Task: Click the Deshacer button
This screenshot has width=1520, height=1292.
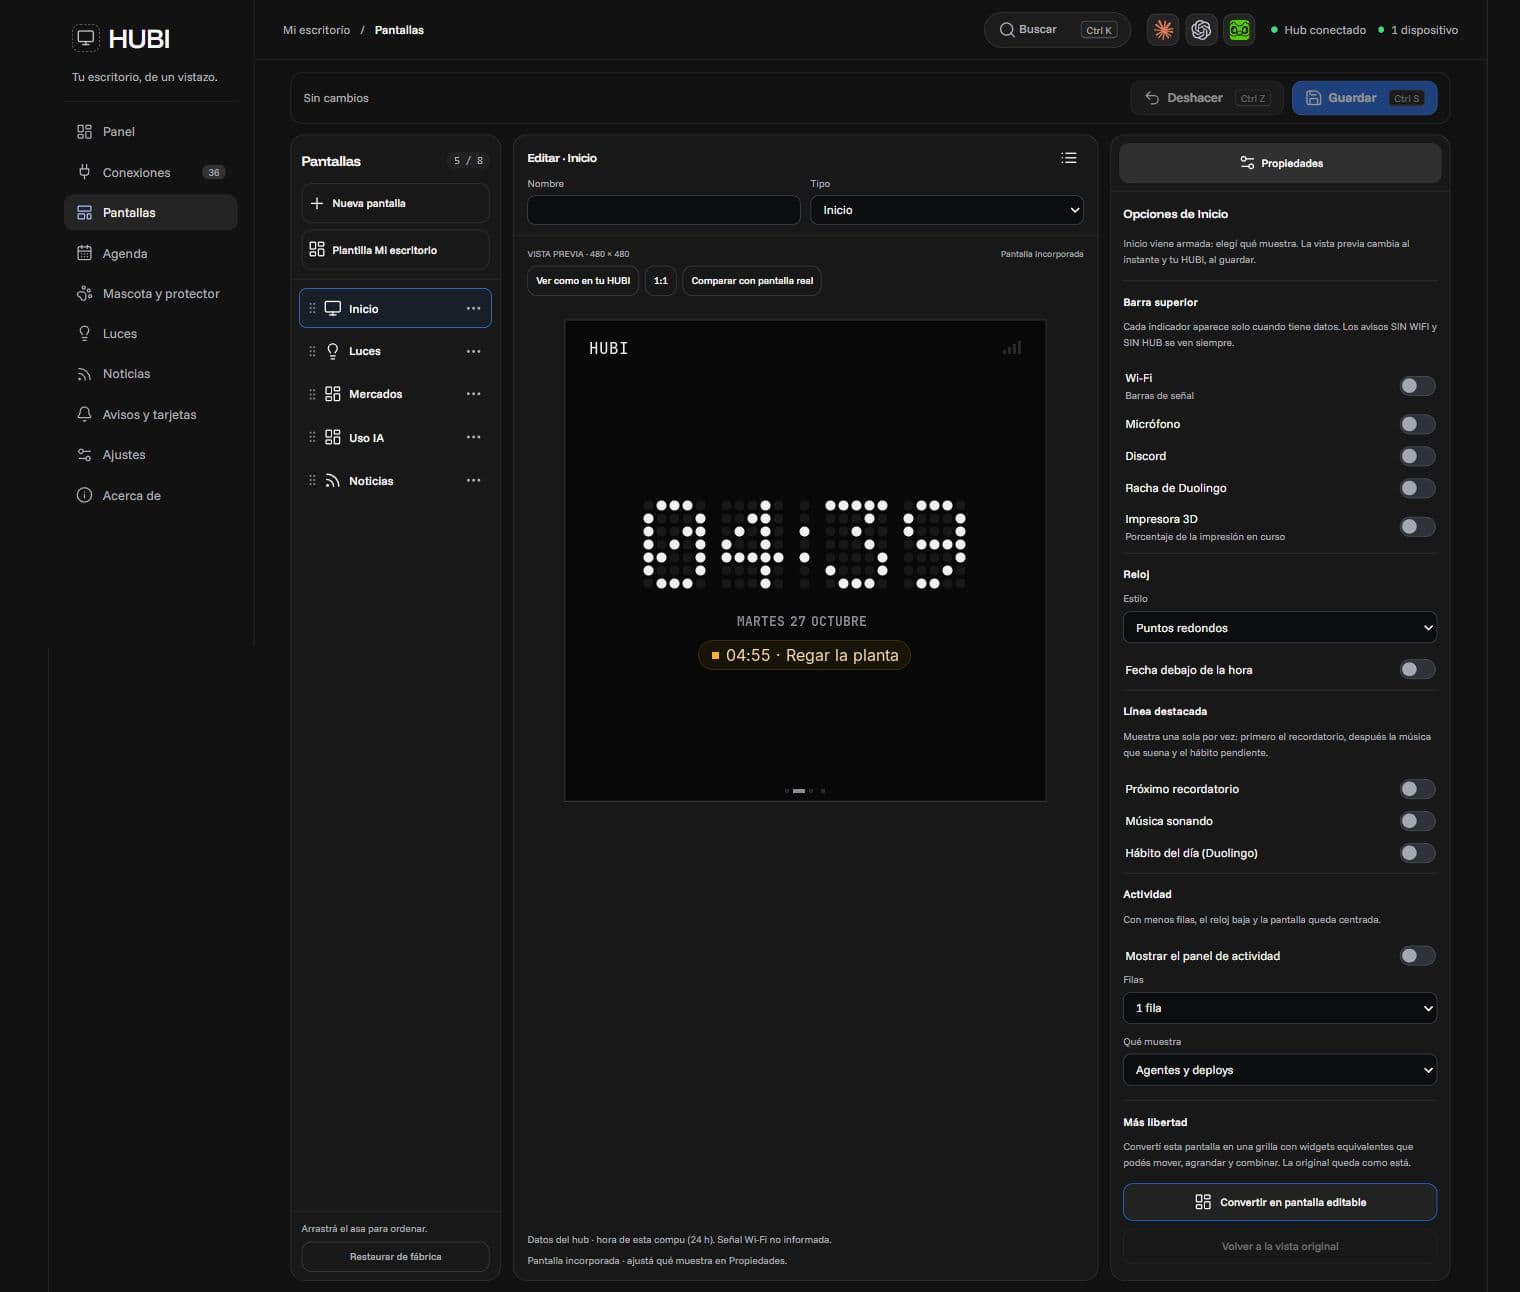Action: coord(1207,98)
